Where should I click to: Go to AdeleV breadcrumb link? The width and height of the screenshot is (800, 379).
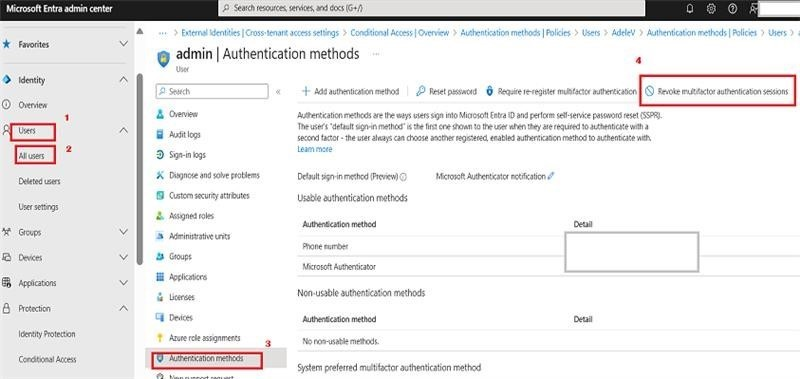(x=623, y=33)
